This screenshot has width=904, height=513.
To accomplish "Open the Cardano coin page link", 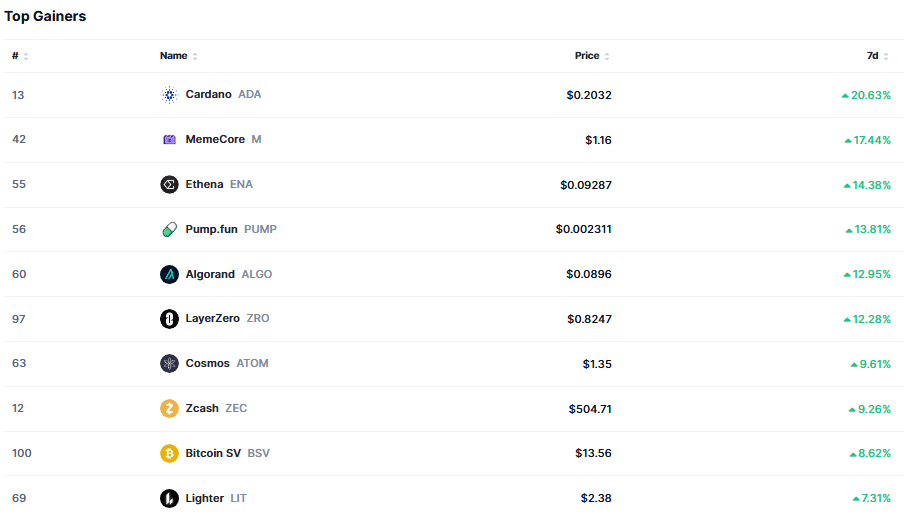I will [x=208, y=94].
